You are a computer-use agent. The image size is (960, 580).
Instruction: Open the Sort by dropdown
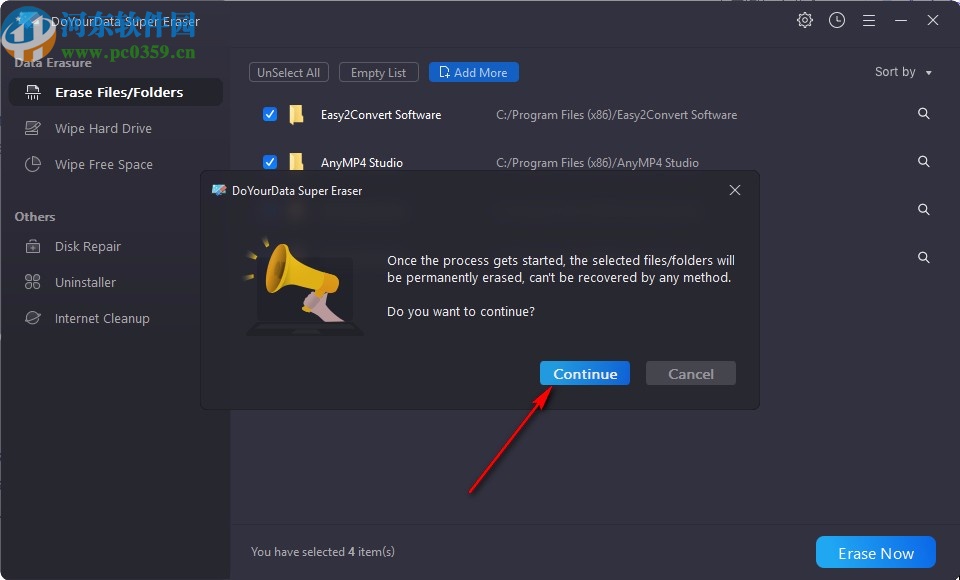click(x=903, y=72)
